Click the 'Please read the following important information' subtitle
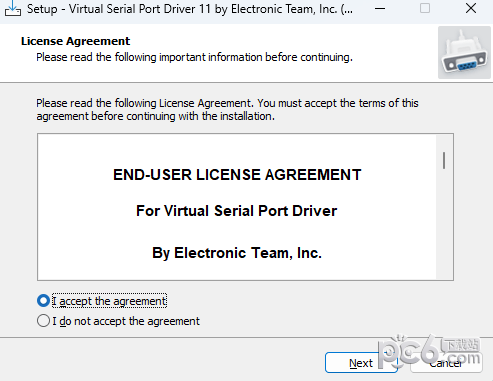493x381 pixels. pyautogui.click(x=194, y=57)
